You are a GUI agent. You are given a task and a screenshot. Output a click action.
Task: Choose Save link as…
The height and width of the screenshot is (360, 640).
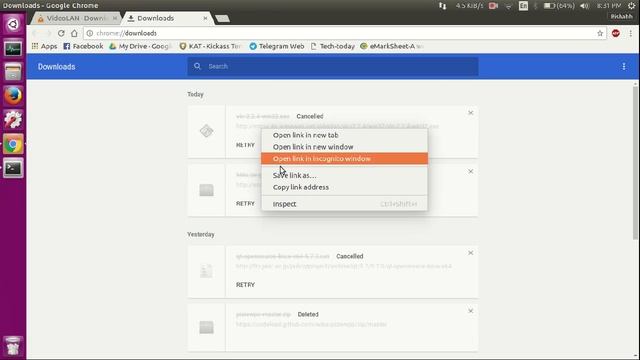(344, 176)
